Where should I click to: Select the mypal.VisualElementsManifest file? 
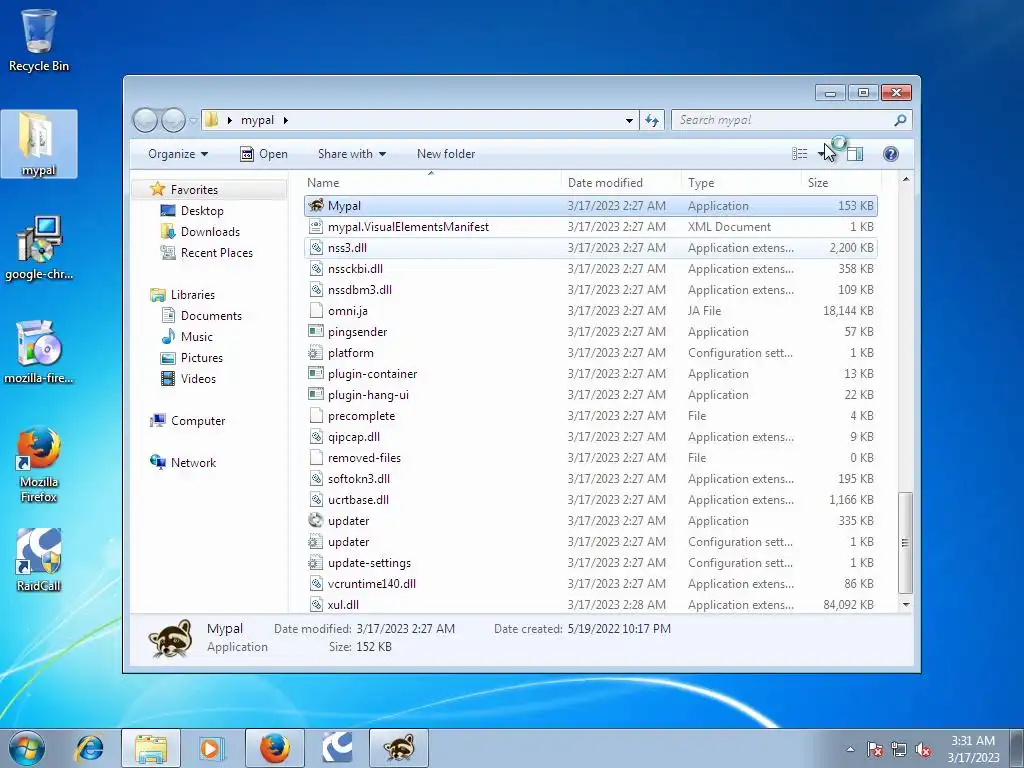591,227
